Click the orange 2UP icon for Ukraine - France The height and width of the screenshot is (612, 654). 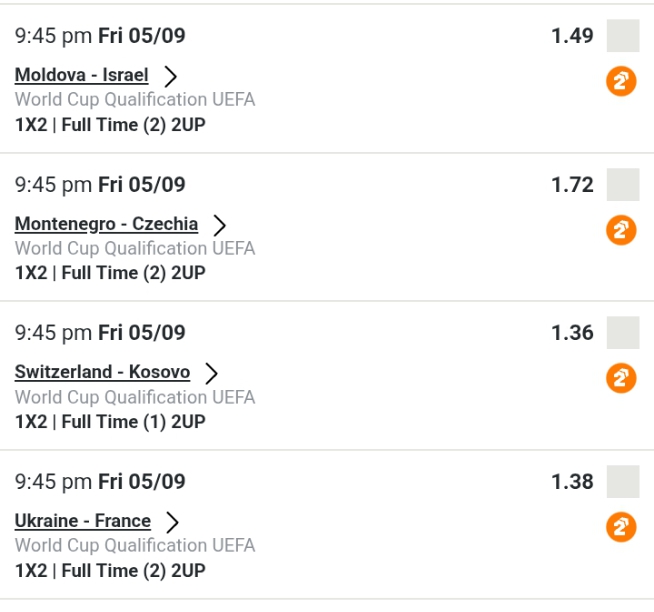(622, 526)
